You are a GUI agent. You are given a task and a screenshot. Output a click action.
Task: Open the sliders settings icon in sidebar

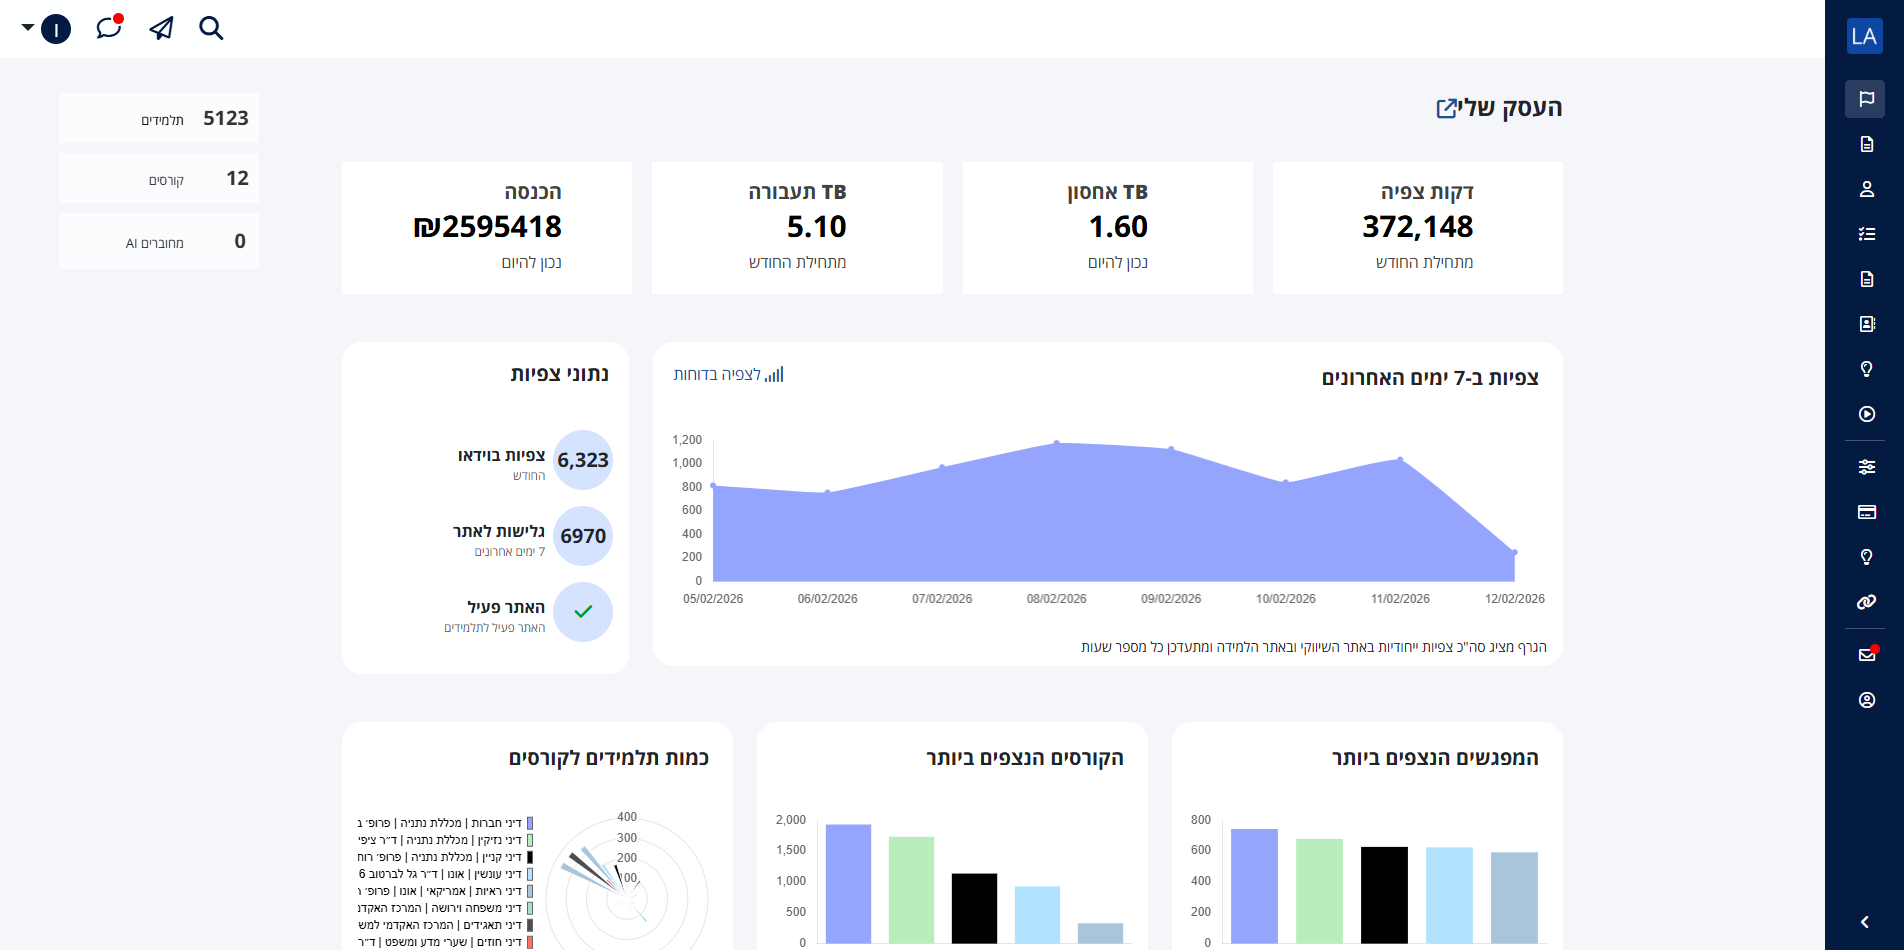pos(1866,467)
